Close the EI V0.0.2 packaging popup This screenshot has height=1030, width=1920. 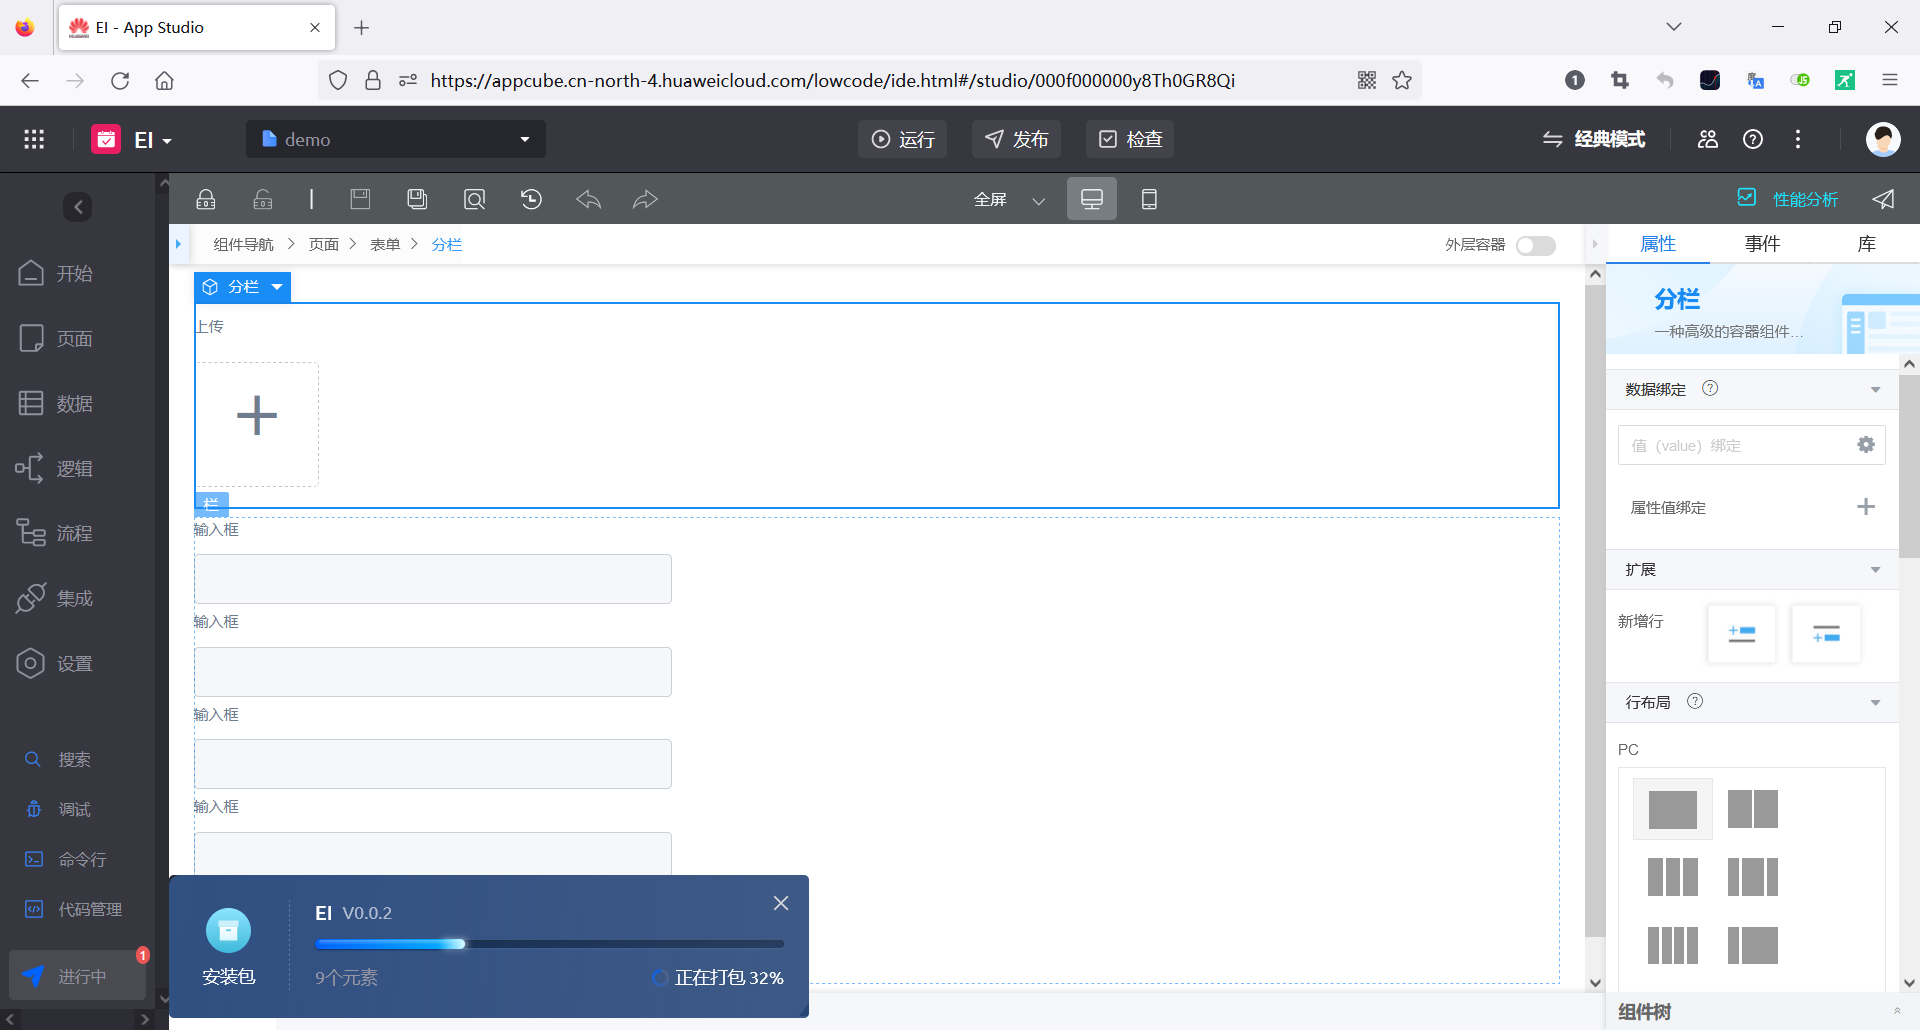781,903
